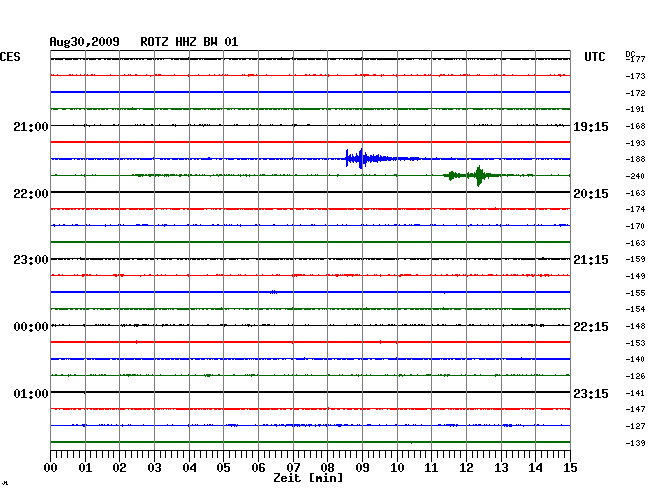Viewport: 650px width, 494px height.
Task: Click minute 01 on the time axis
Action: pos(85,468)
